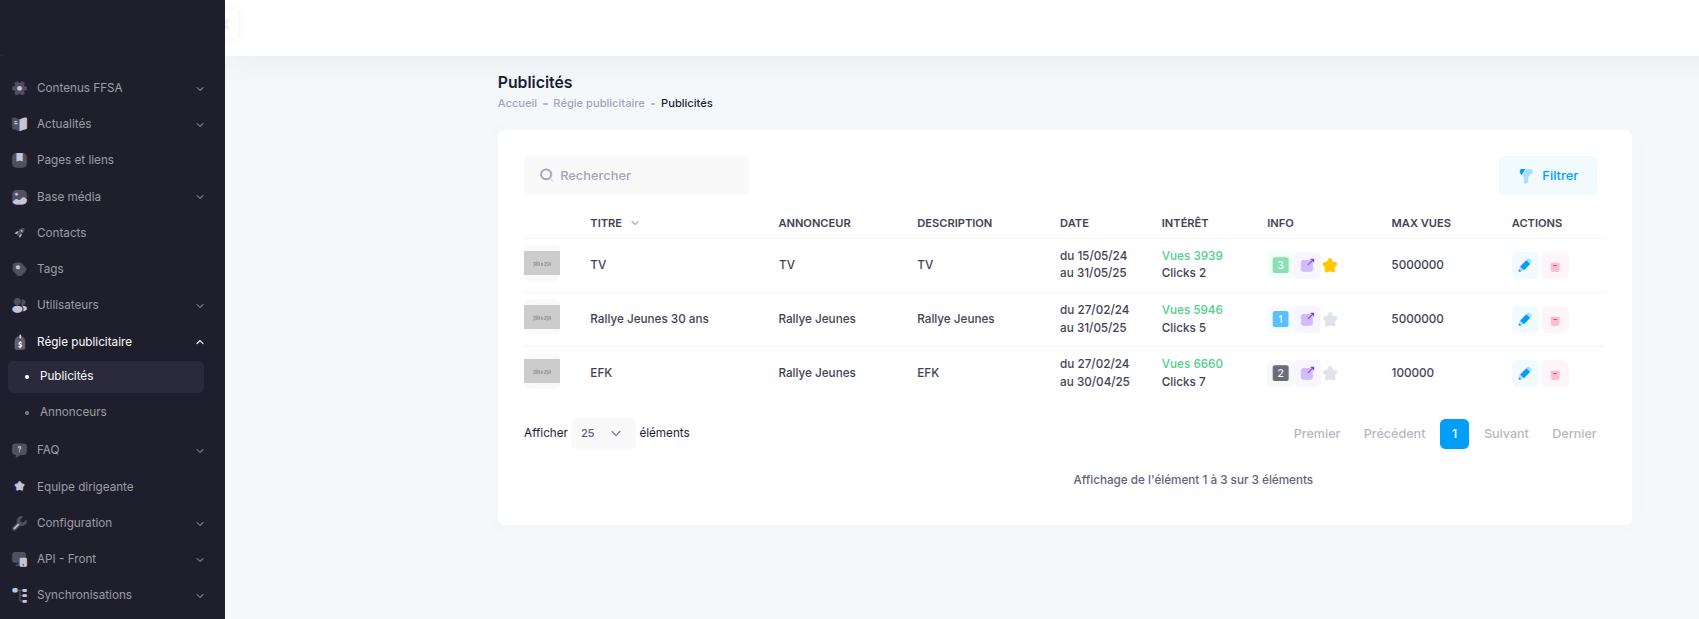
Task: Edit the EFK advertisement pencil icon
Action: (1525, 374)
